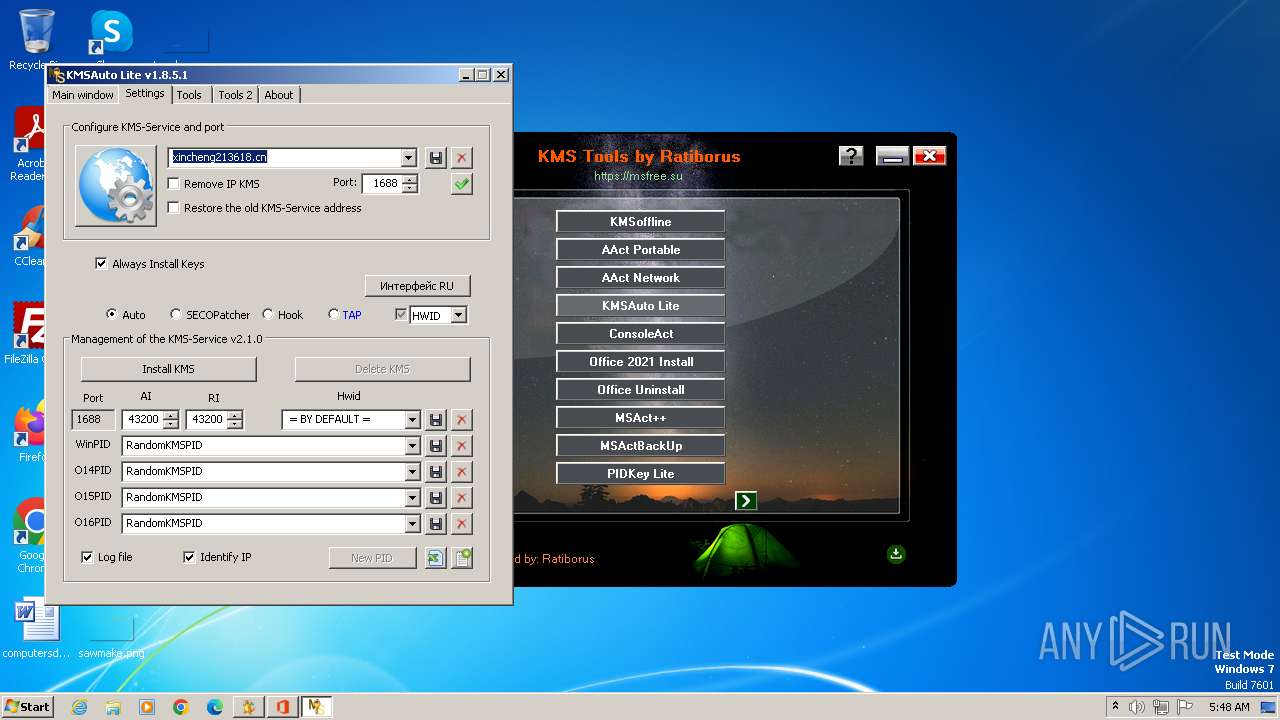The height and width of the screenshot is (720, 1280).
Task: Switch to the About tab
Action: click(279, 95)
